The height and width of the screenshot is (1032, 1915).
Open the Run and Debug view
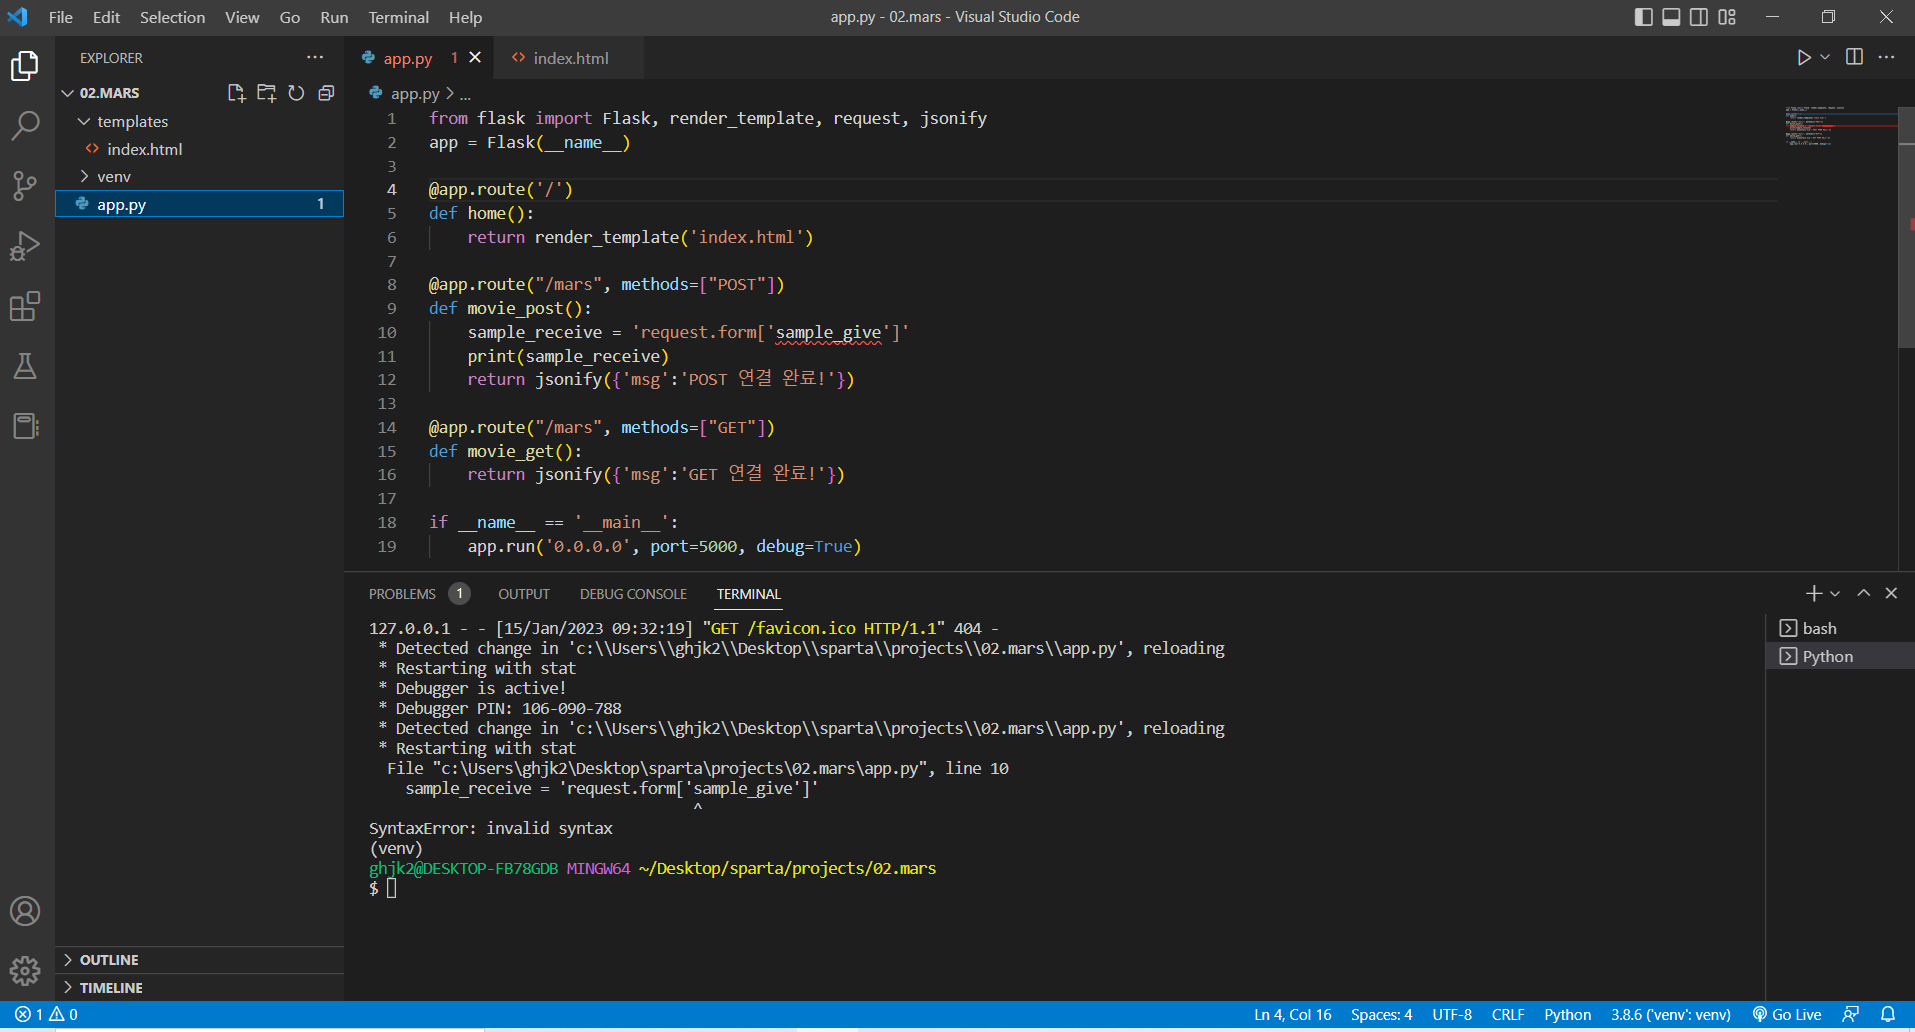point(25,246)
